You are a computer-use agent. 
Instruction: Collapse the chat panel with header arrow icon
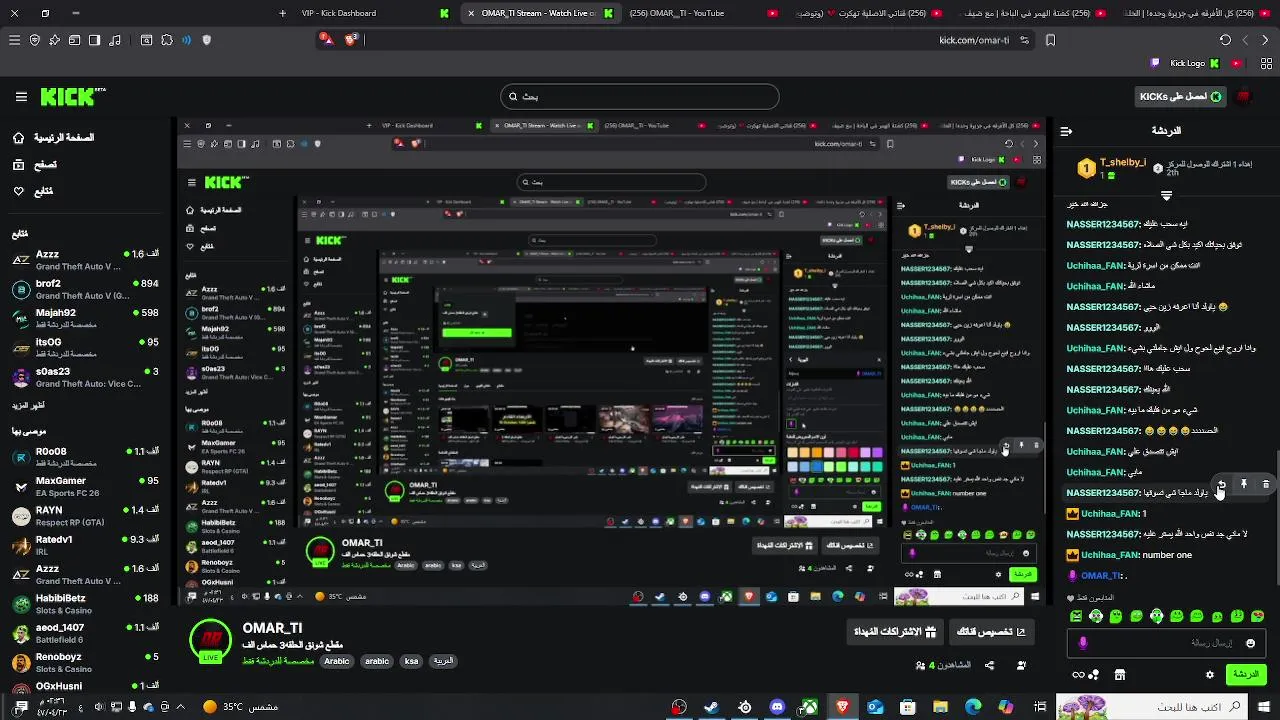[1066, 131]
